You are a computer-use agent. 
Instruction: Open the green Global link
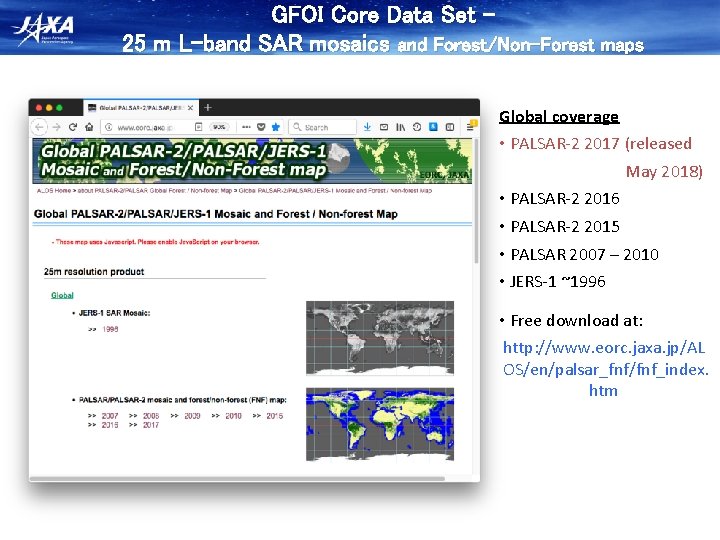click(62, 295)
